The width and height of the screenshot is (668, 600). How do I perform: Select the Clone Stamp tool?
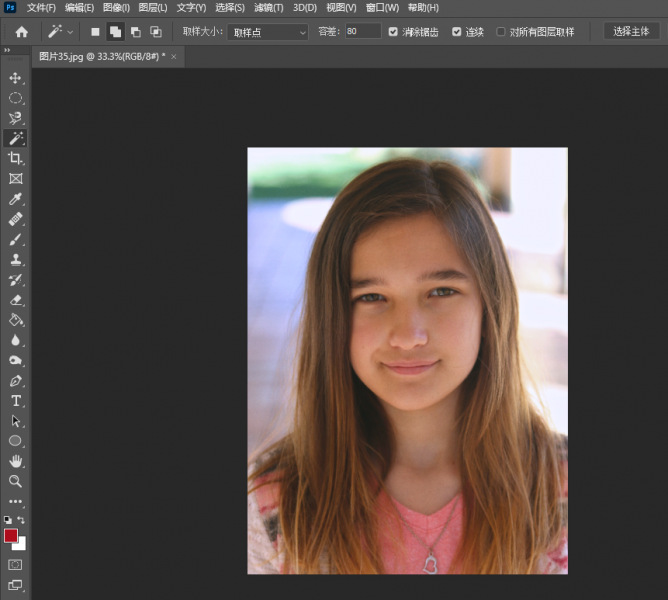[15, 260]
